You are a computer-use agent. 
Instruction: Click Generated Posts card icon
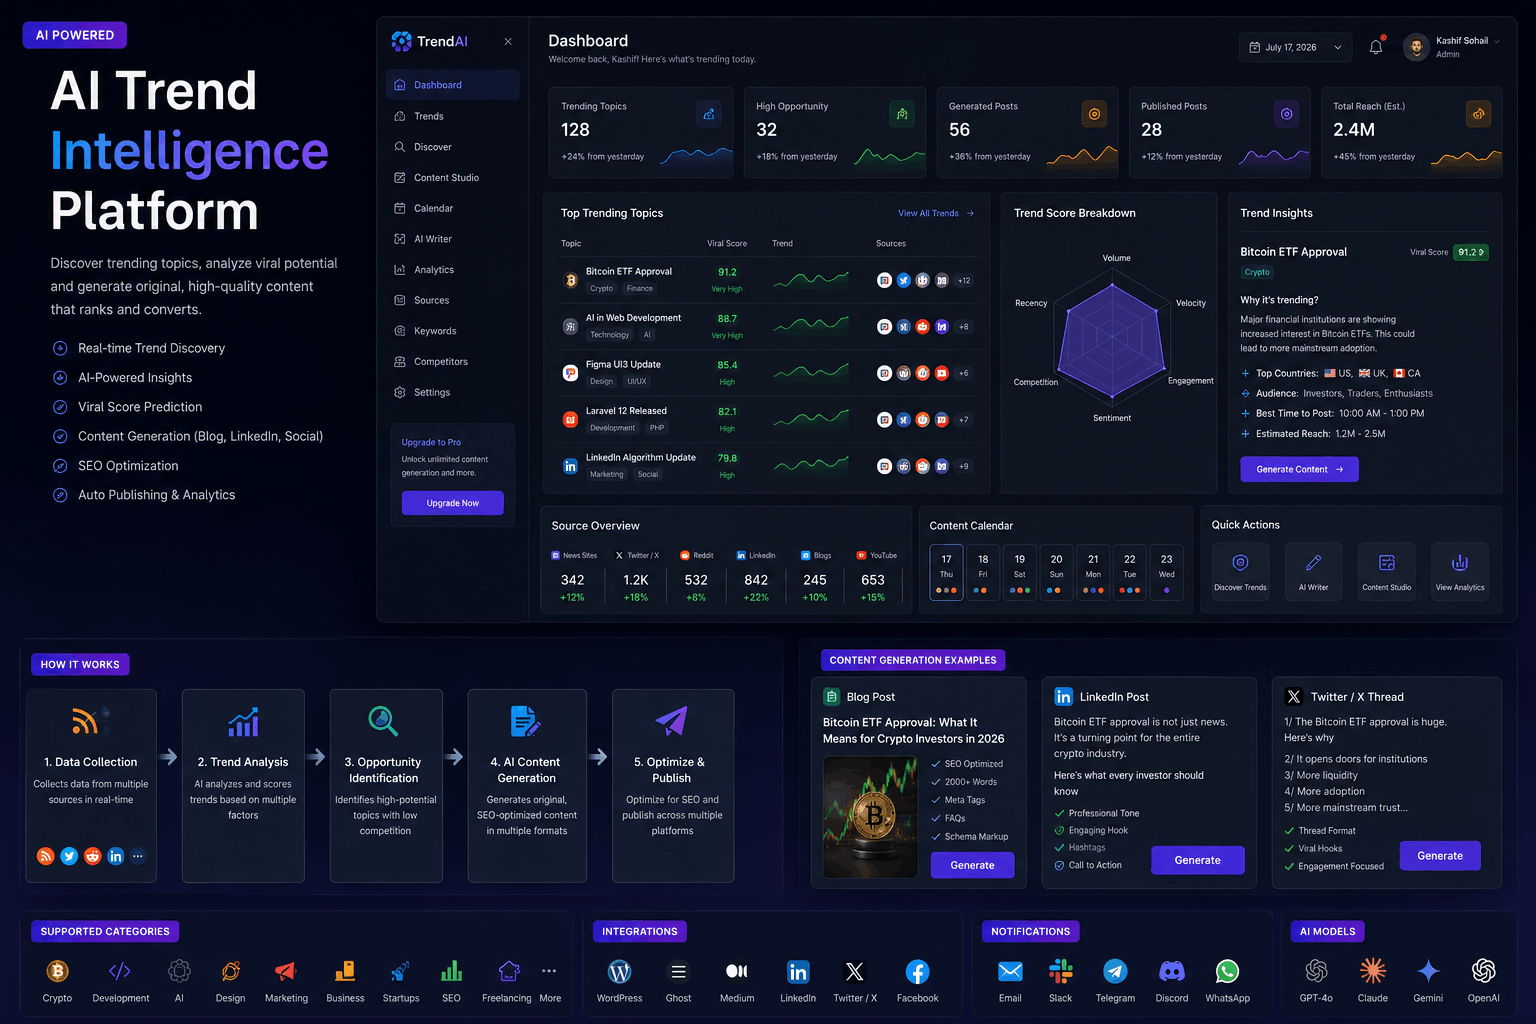point(1094,114)
